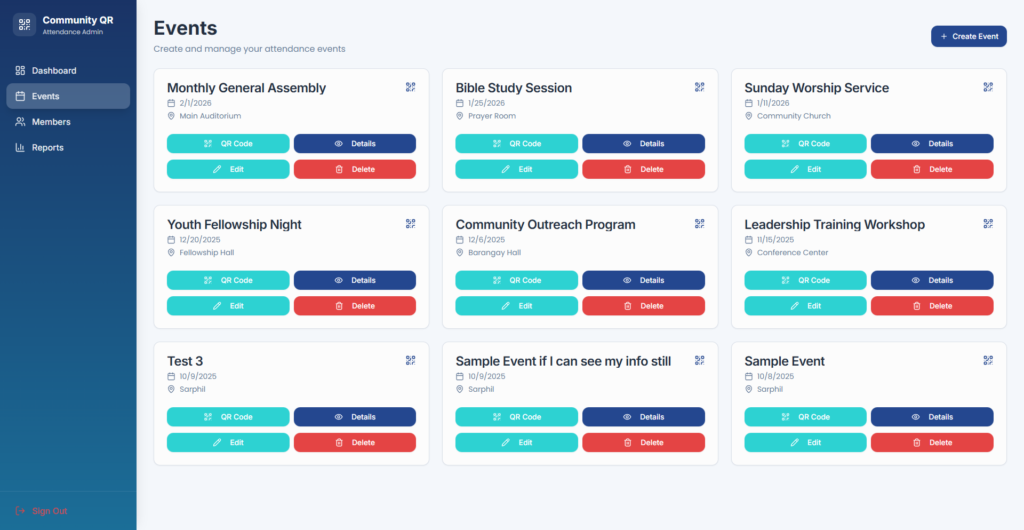Click the Community QR logo icon
Image resolution: width=1024 pixels, height=530 pixels.
pyautogui.click(x=24, y=24)
